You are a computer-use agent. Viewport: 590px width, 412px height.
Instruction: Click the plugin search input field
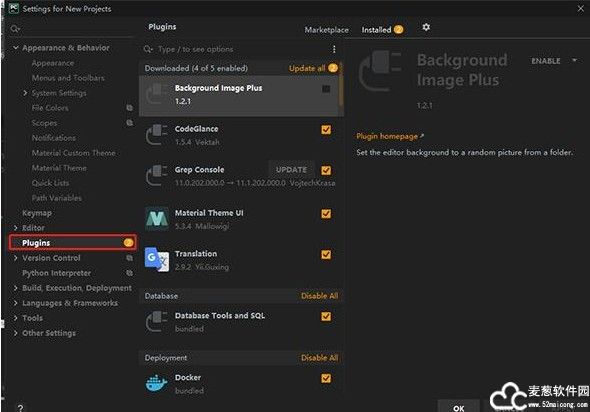pyautogui.click(x=241, y=49)
